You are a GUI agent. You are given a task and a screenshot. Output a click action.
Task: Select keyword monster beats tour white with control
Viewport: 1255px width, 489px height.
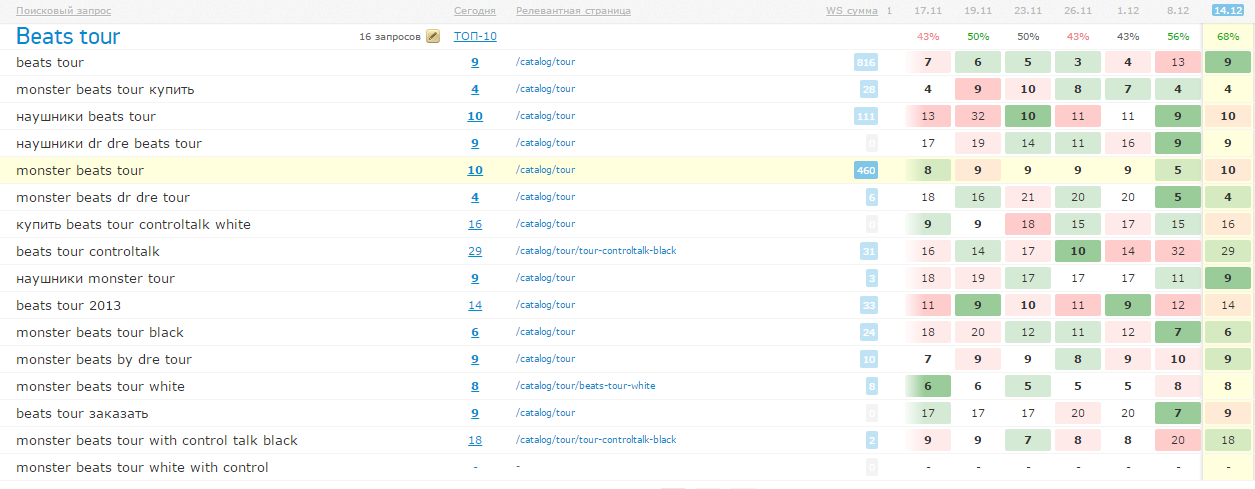(x=142, y=467)
